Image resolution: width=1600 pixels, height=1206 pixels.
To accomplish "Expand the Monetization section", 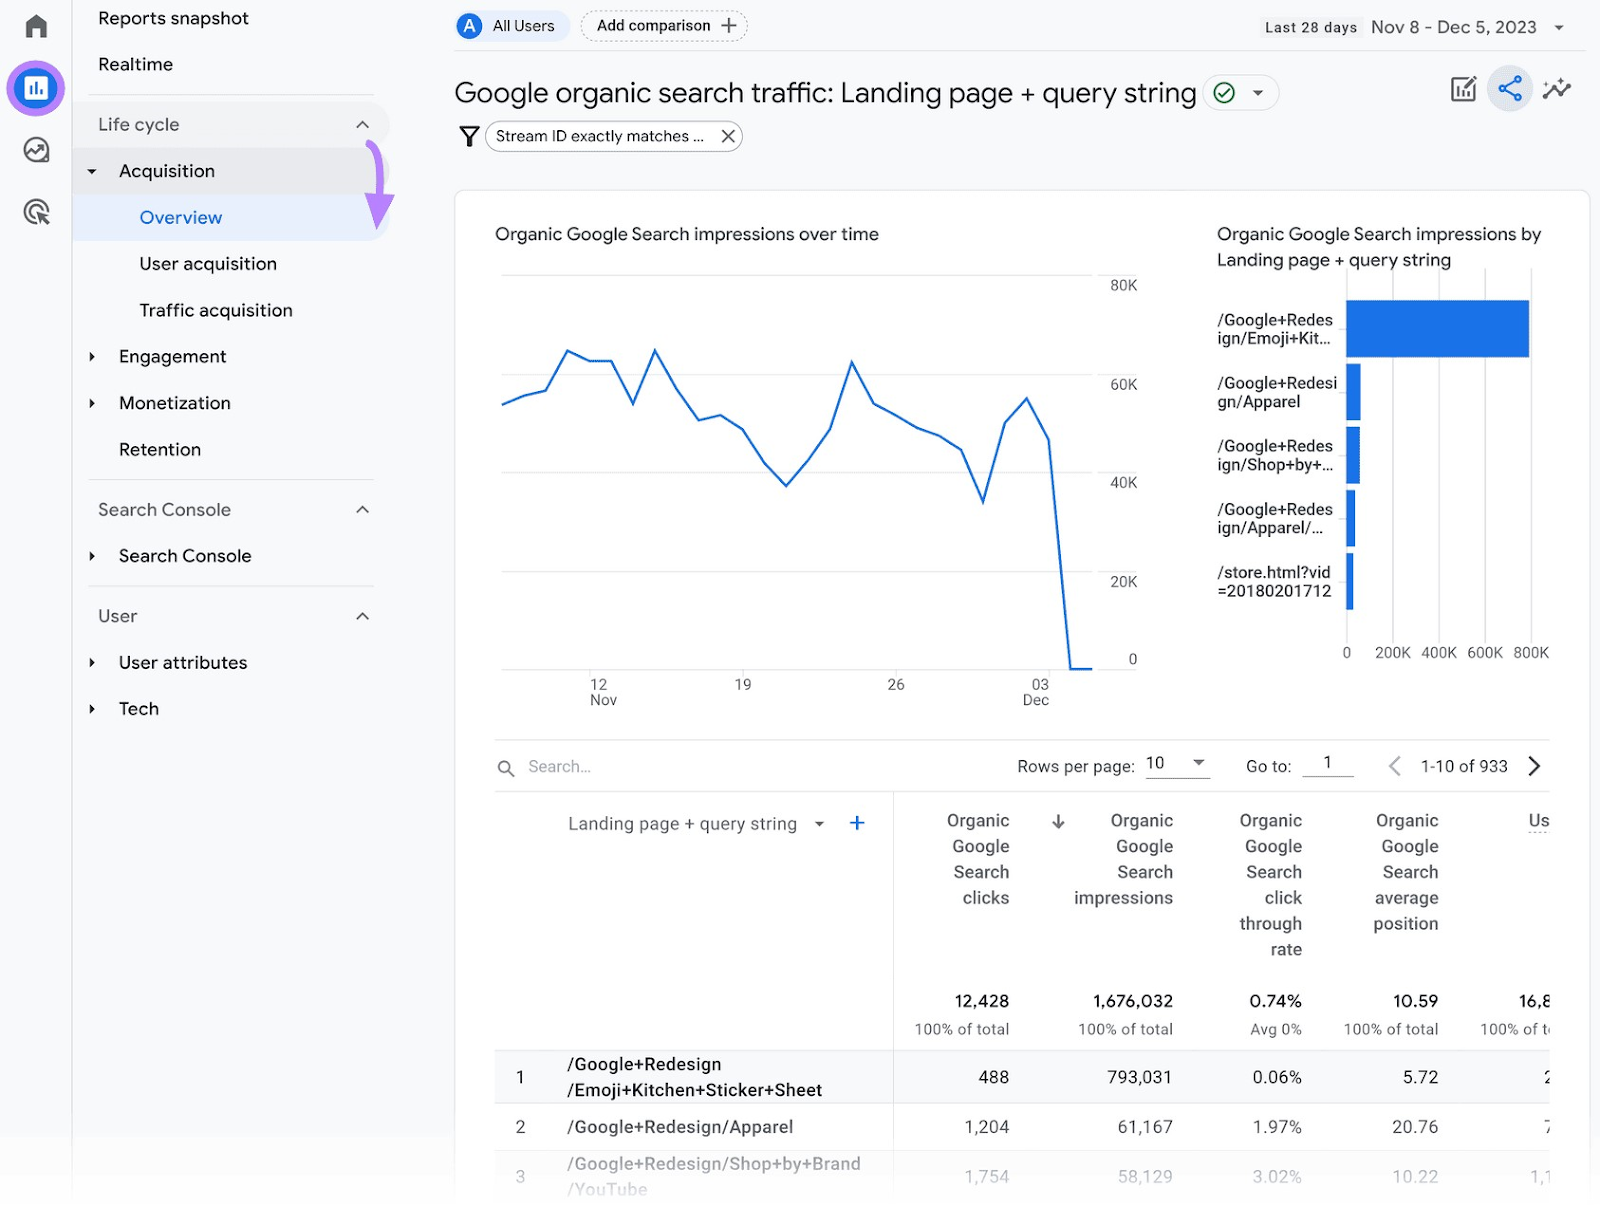I will coord(92,403).
